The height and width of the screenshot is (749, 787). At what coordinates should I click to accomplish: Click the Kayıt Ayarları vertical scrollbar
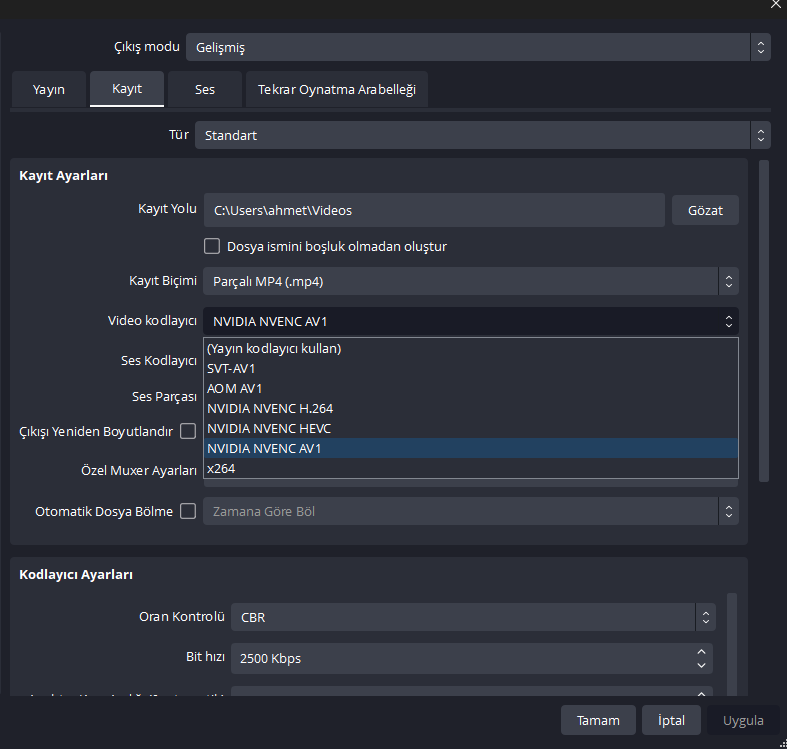(x=763, y=320)
